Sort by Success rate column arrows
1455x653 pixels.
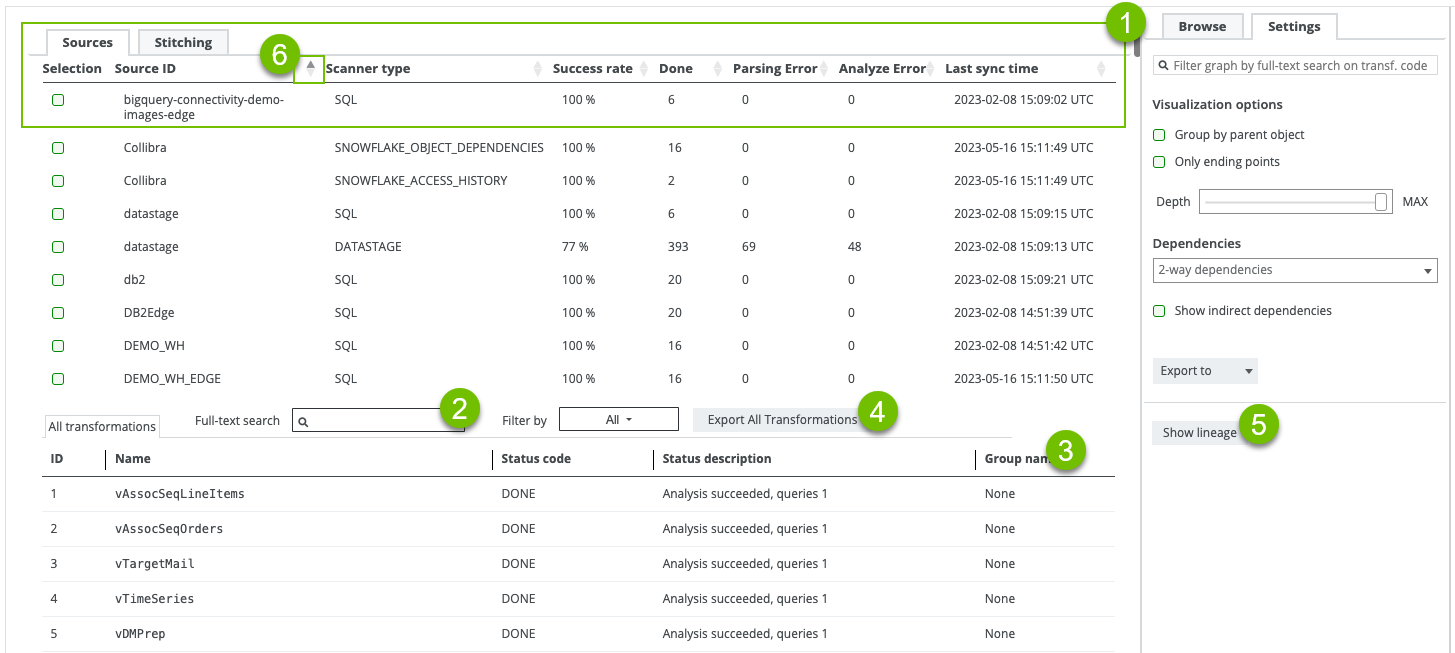pyautogui.click(x=643, y=69)
